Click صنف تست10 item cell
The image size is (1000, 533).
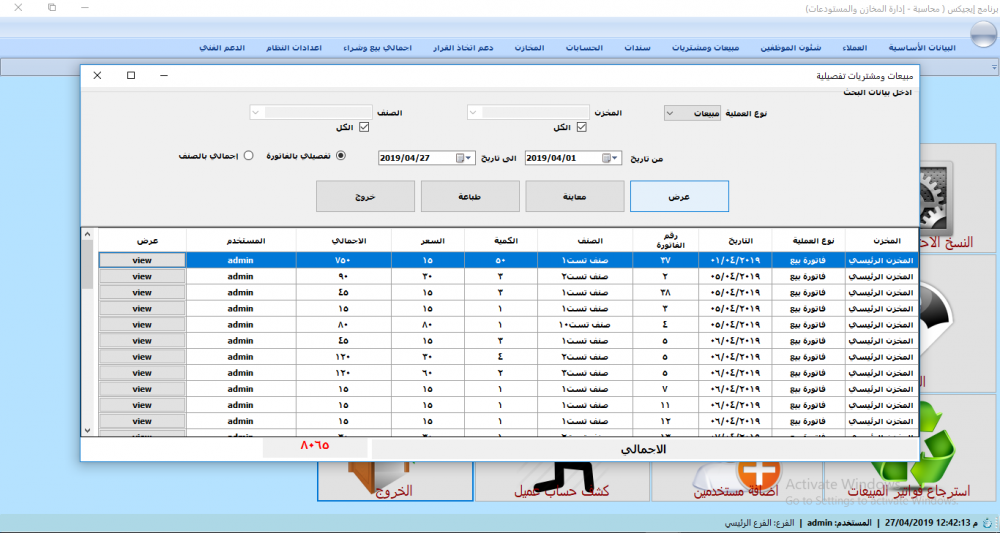[x=585, y=325]
